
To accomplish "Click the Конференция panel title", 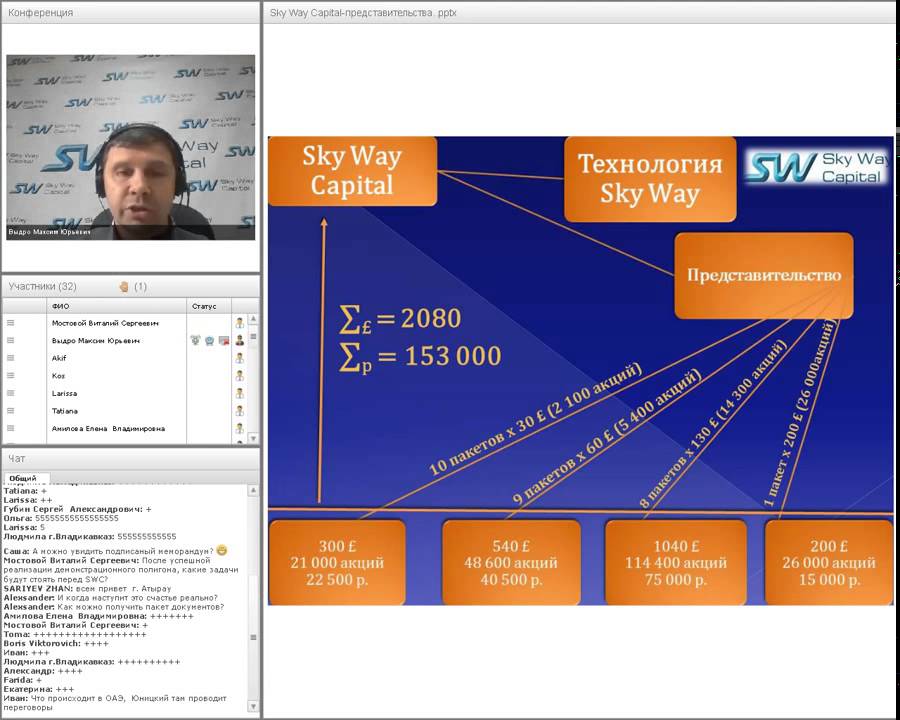I will [40, 12].
